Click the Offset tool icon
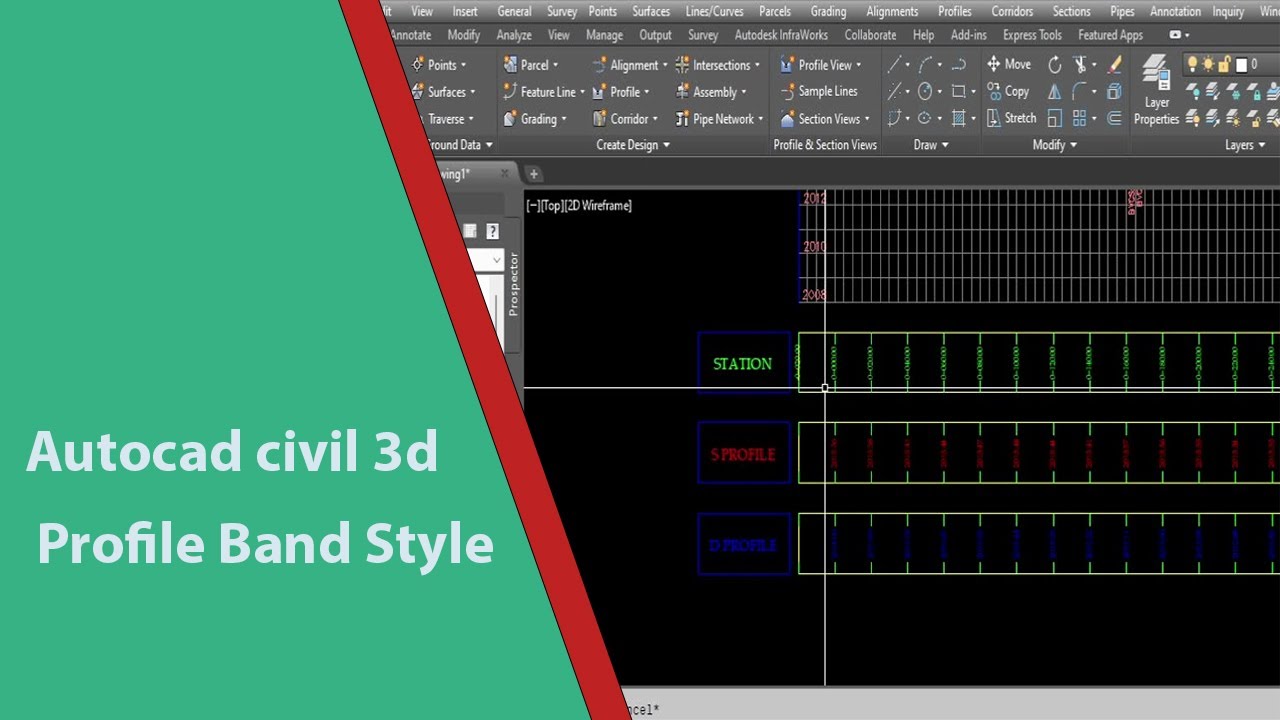 point(1115,119)
